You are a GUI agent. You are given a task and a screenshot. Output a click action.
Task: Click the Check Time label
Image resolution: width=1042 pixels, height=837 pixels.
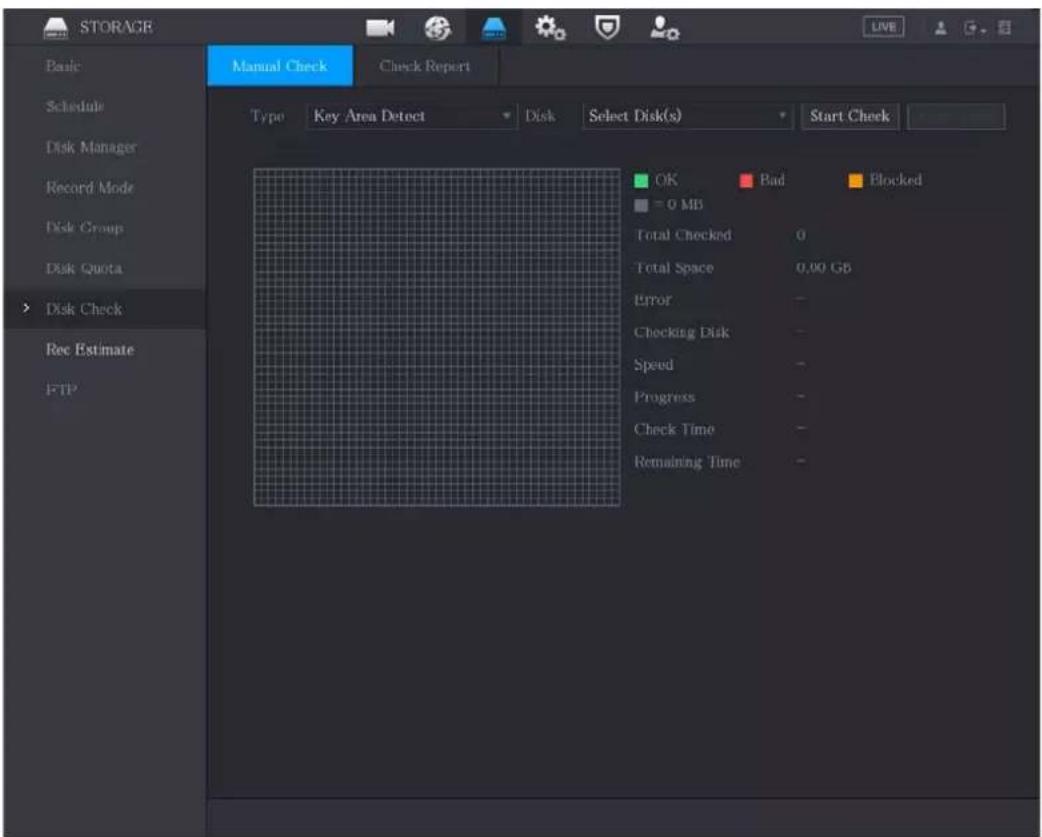coord(674,429)
